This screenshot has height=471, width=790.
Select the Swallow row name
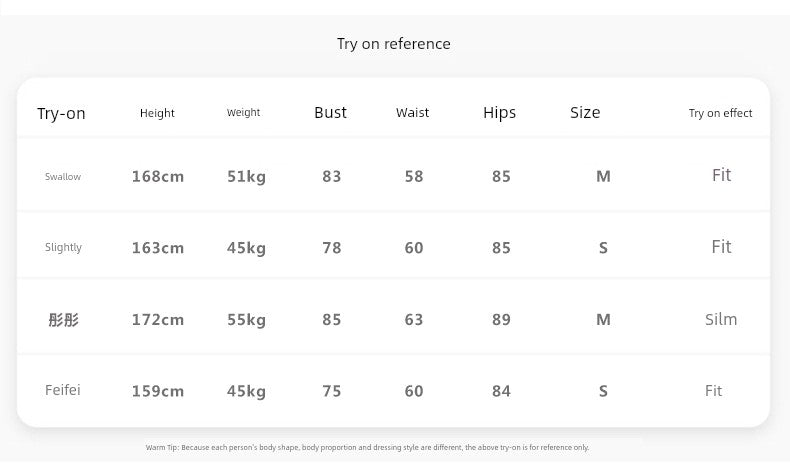point(63,177)
